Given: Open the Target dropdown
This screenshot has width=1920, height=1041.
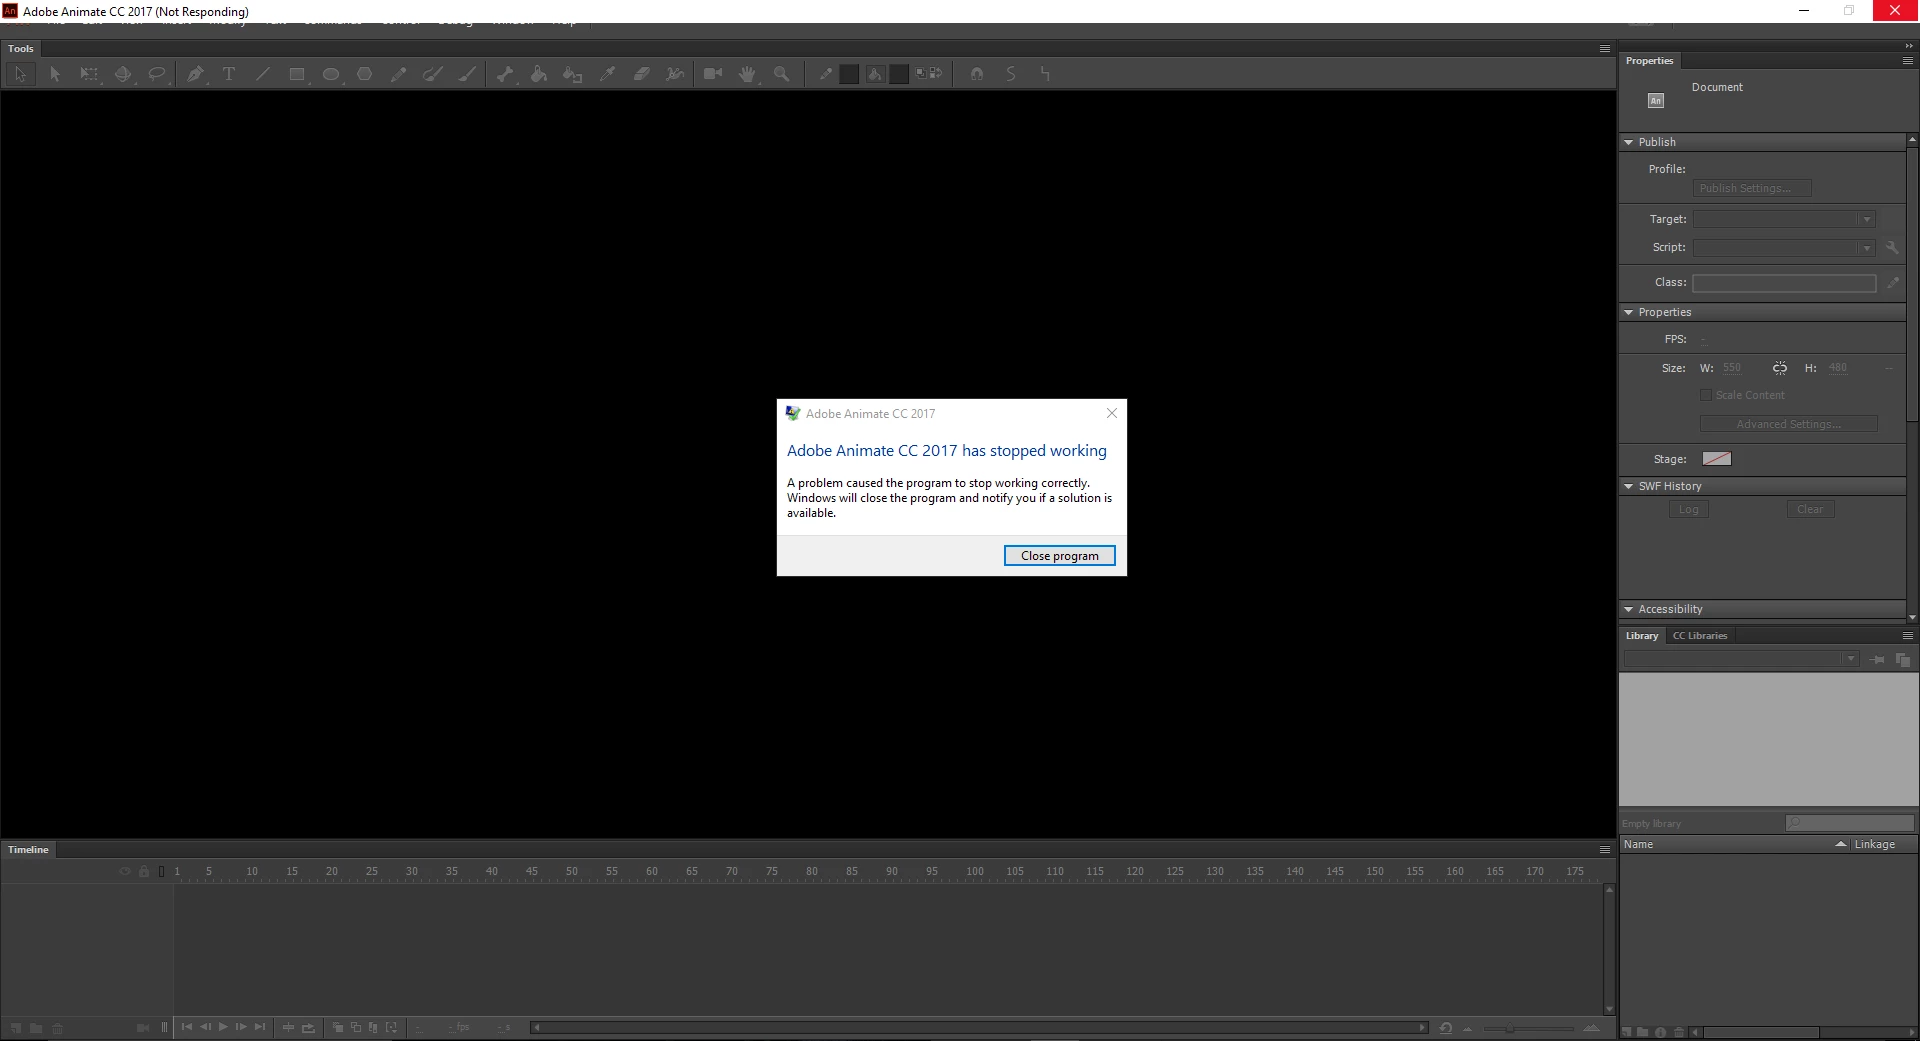Looking at the screenshot, I should (1784, 219).
